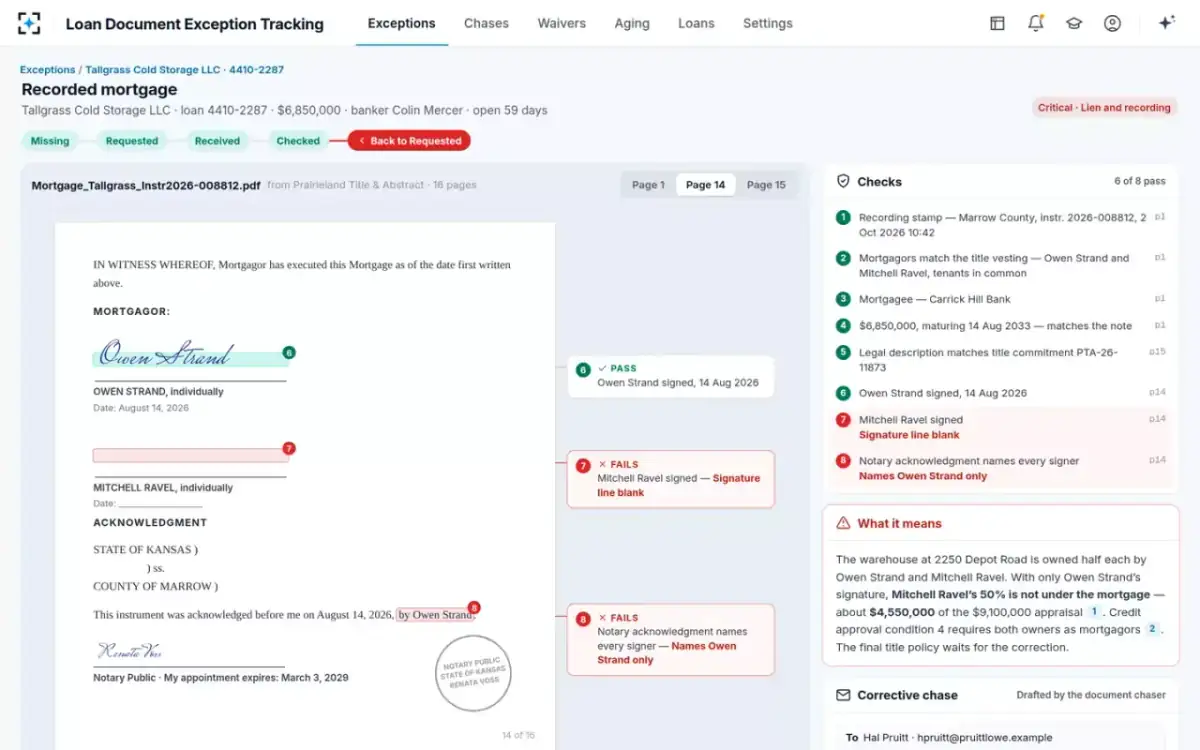Click the warning triangle beside What it means
1200x750 pixels.
click(x=843, y=523)
